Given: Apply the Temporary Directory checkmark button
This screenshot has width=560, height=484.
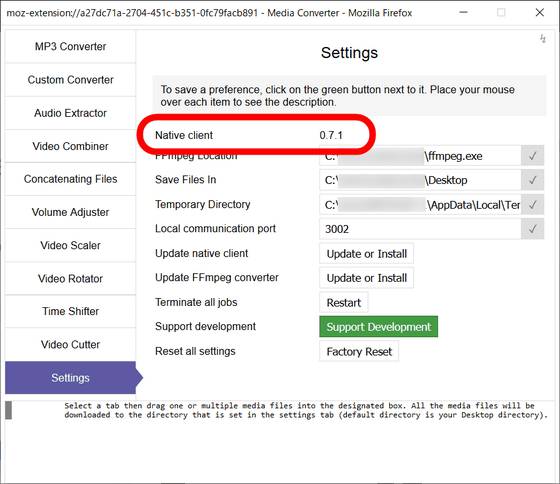Looking at the screenshot, I should 532,205.
